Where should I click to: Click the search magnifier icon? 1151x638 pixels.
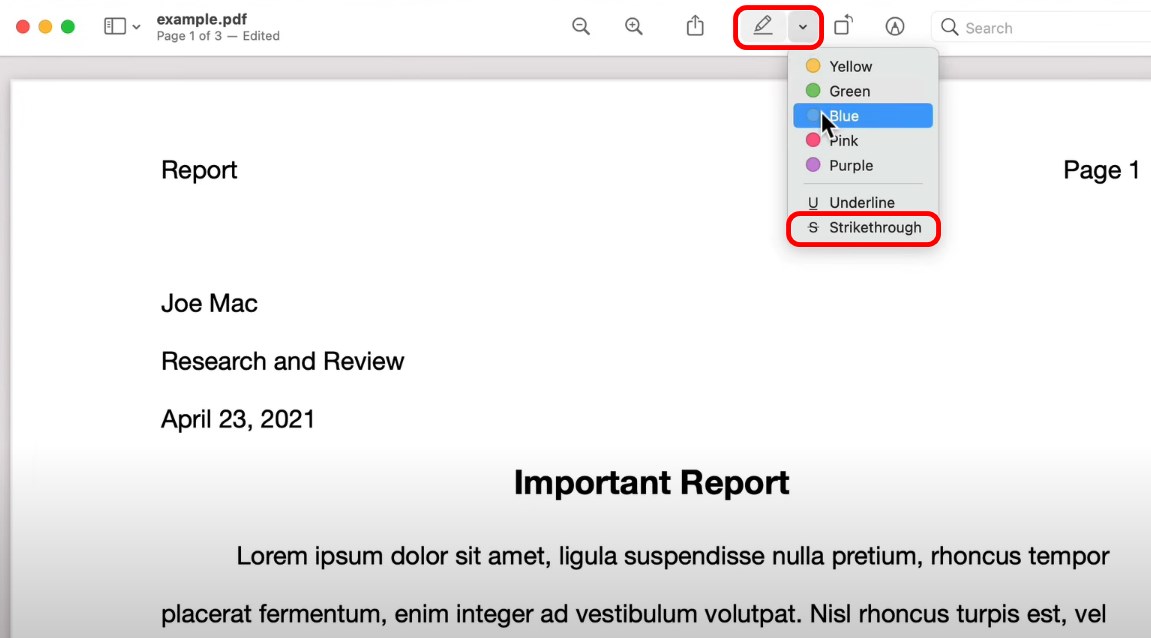(952, 27)
